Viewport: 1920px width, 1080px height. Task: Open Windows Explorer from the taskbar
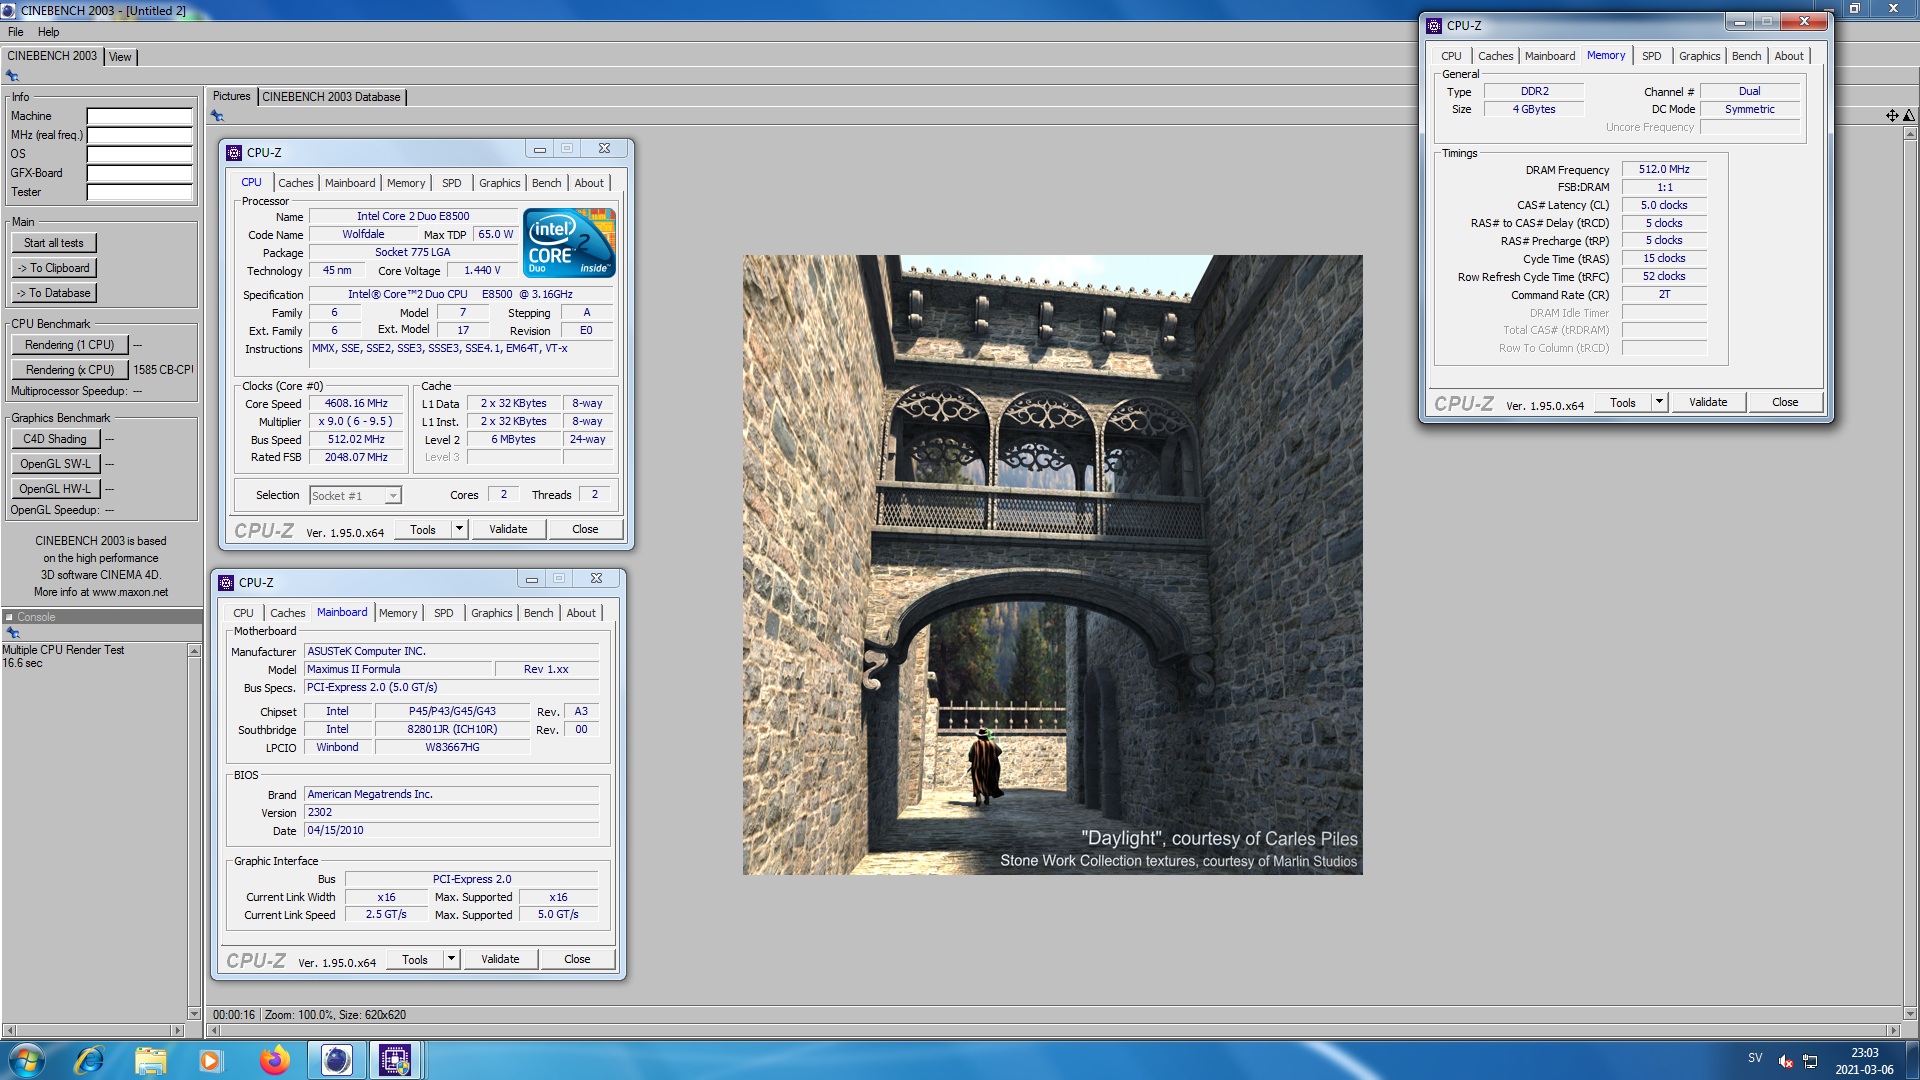point(150,1060)
